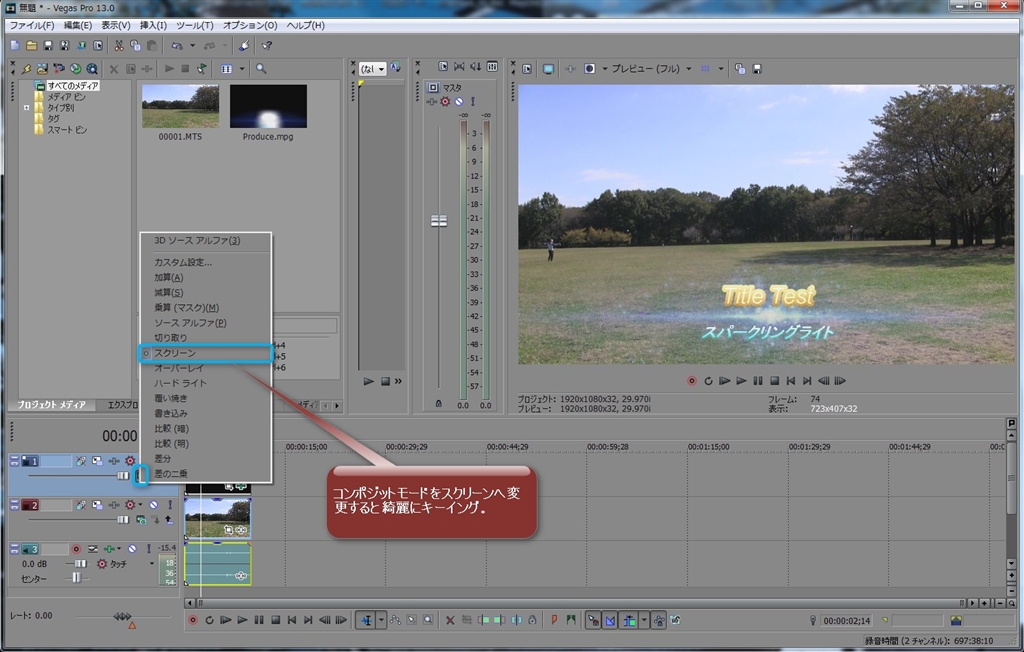Click the Dim output icon in mixer toolbar
Screen dimensions: 1024x652
pyautogui.click(x=475, y=67)
